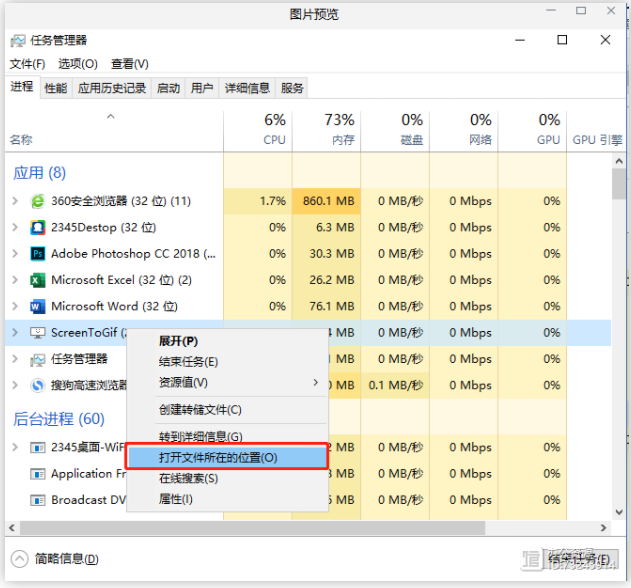Click the Microsoft Word icon
The width and height of the screenshot is (631, 588).
[x=38, y=306]
